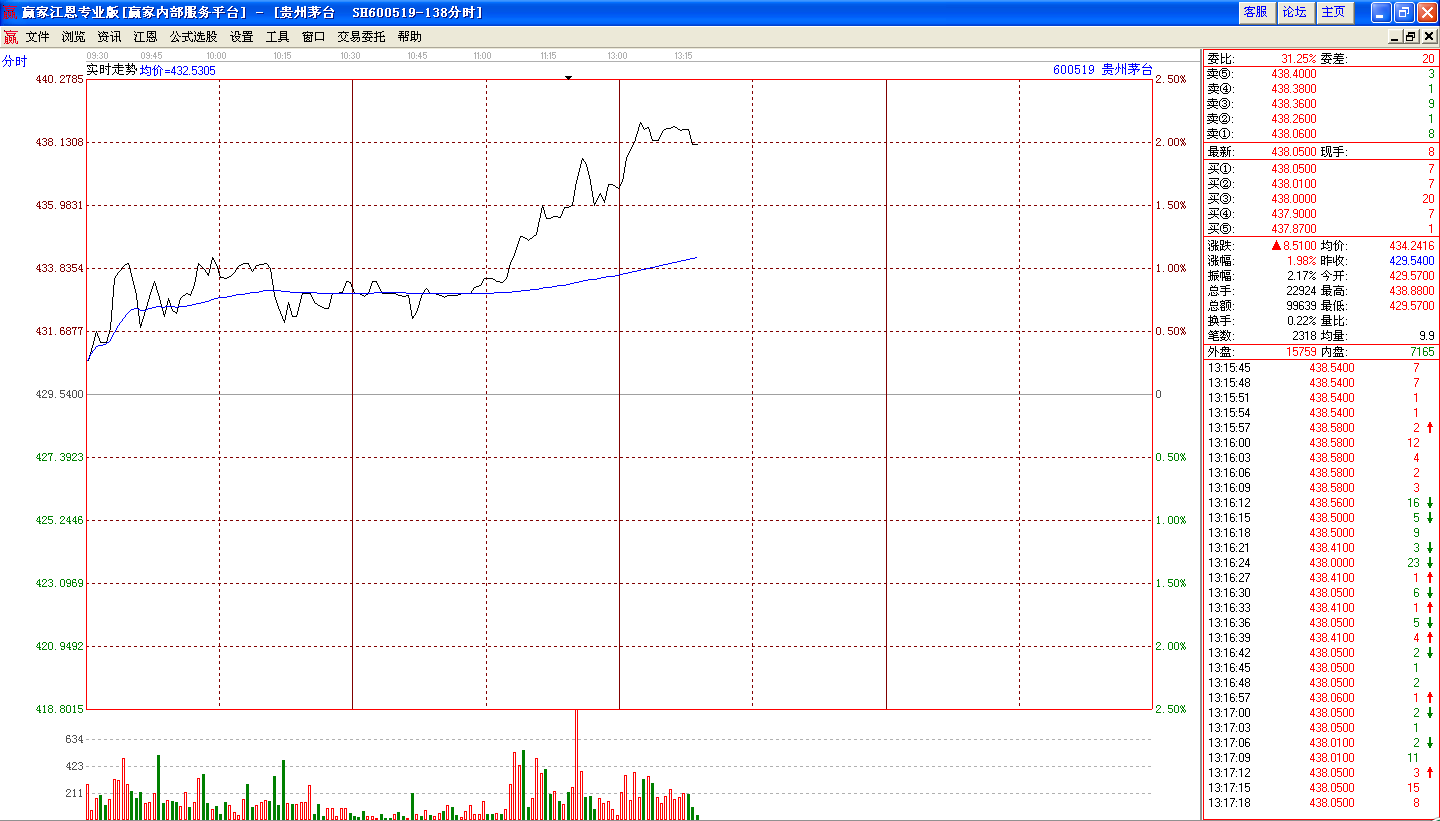The width and height of the screenshot is (1440, 821).
Task: Click the 13:00 time axis label
Action: coord(618,56)
